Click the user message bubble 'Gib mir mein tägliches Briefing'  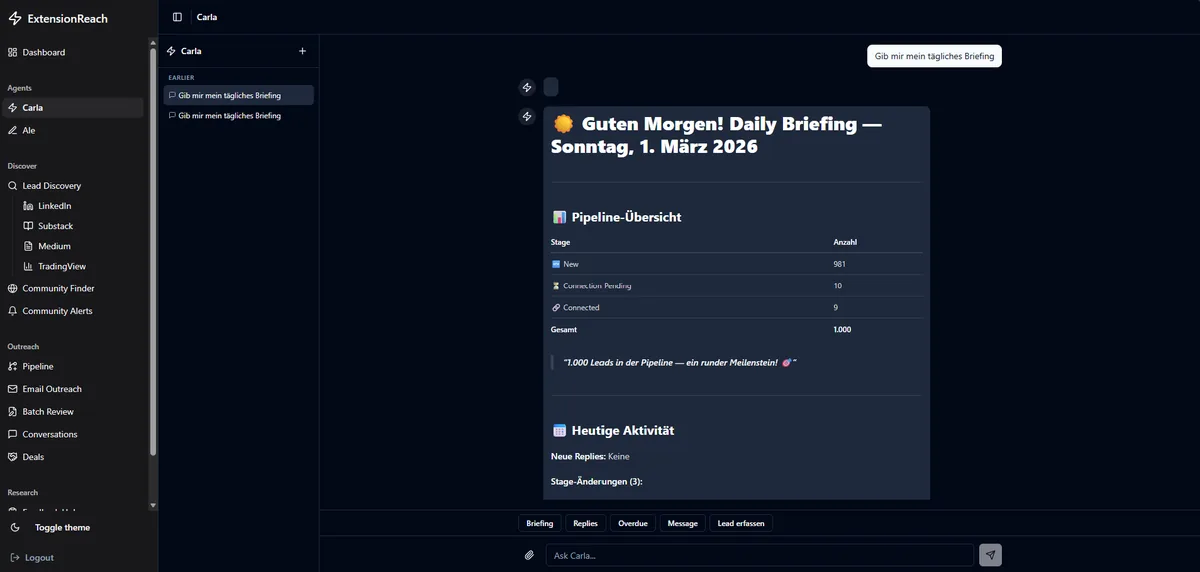tap(934, 56)
